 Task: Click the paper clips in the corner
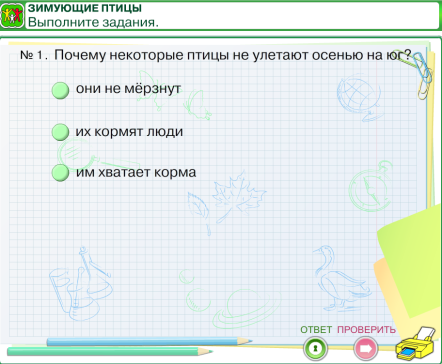421,75
